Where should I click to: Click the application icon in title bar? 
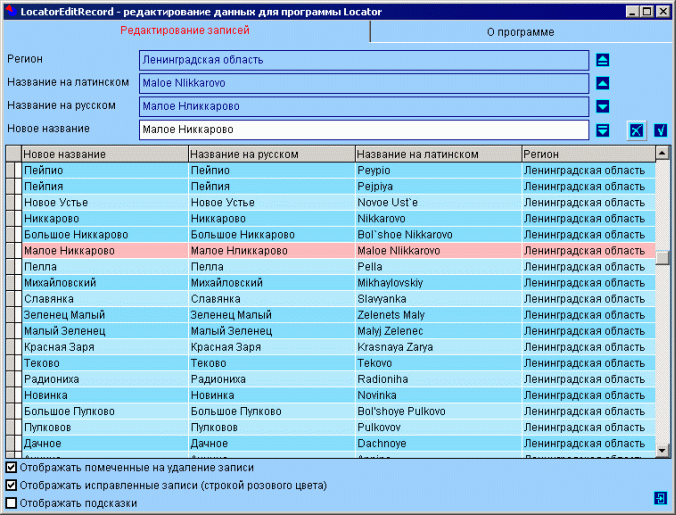pyautogui.click(x=11, y=11)
